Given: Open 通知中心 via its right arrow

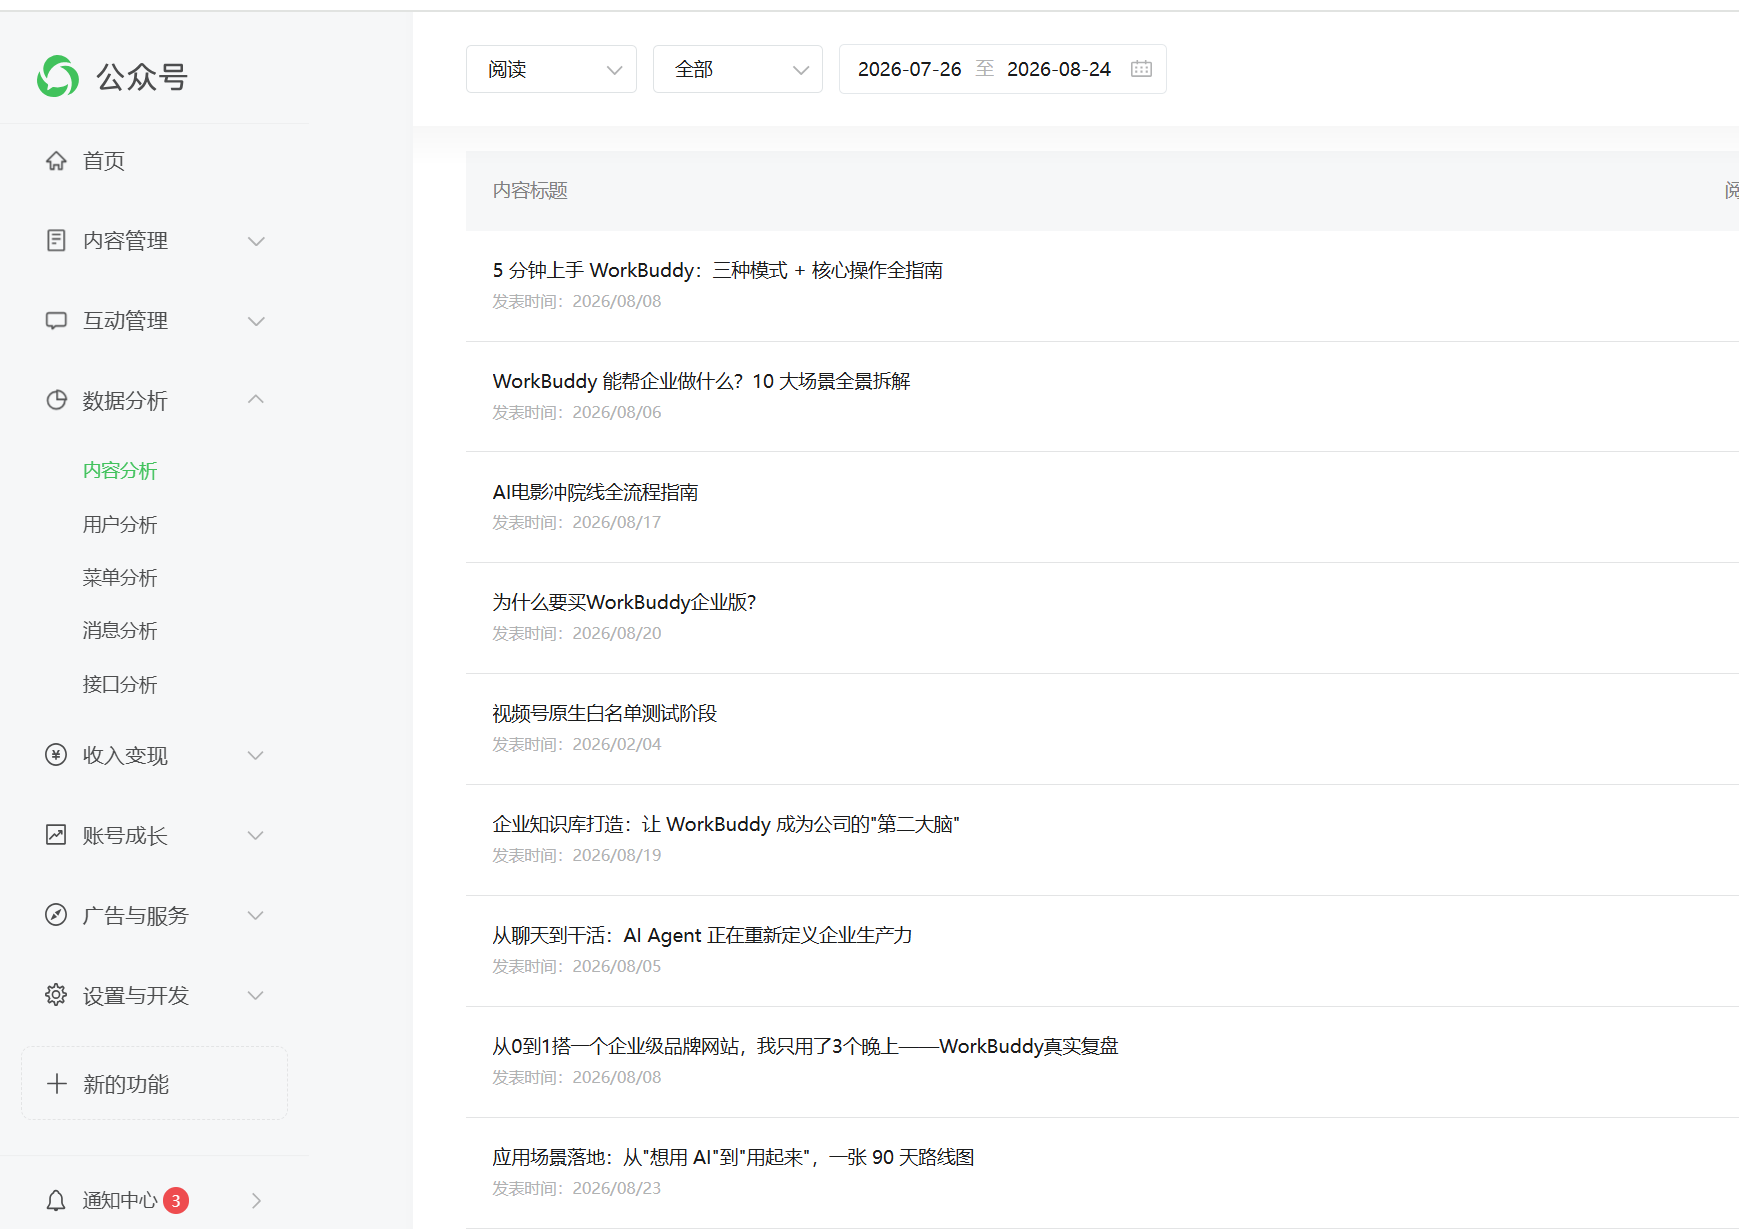Looking at the screenshot, I should click(257, 1201).
